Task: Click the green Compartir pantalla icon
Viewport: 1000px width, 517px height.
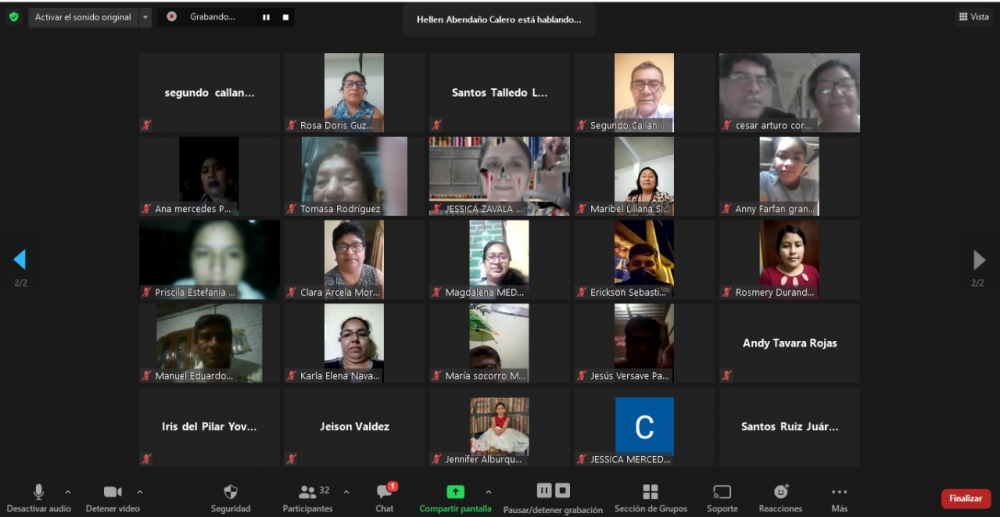Action: point(455,492)
